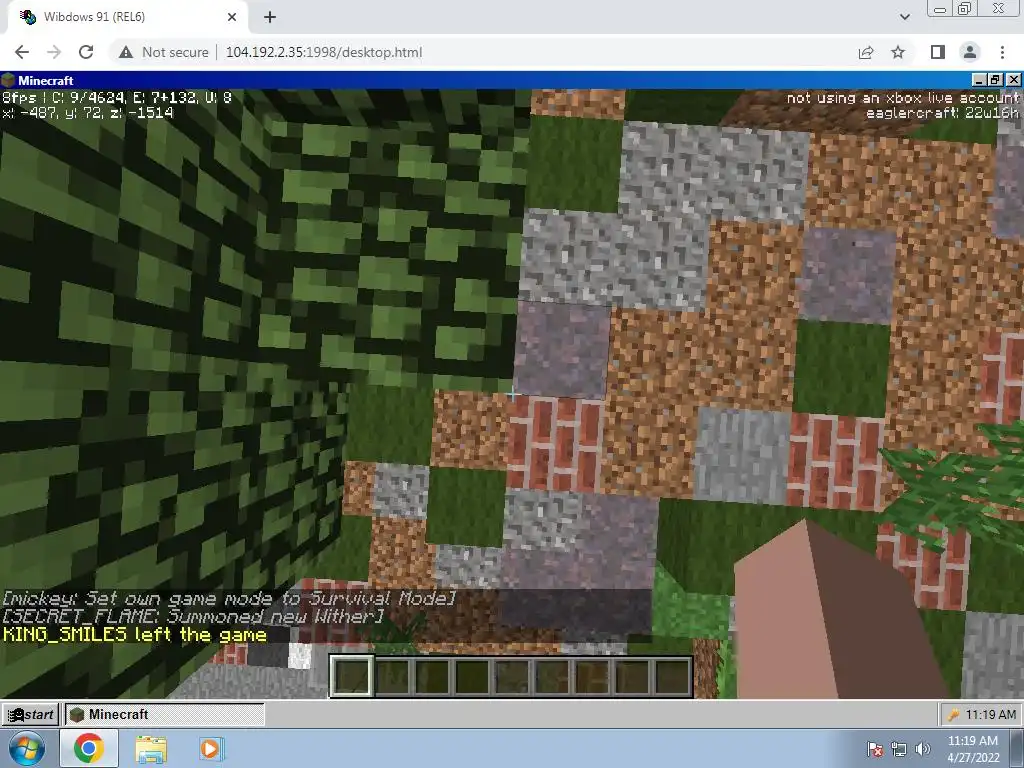Open the volume speaker tray icon
Image resolution: width=1024 pixels, height=768 pixels.
click(922, 749)
